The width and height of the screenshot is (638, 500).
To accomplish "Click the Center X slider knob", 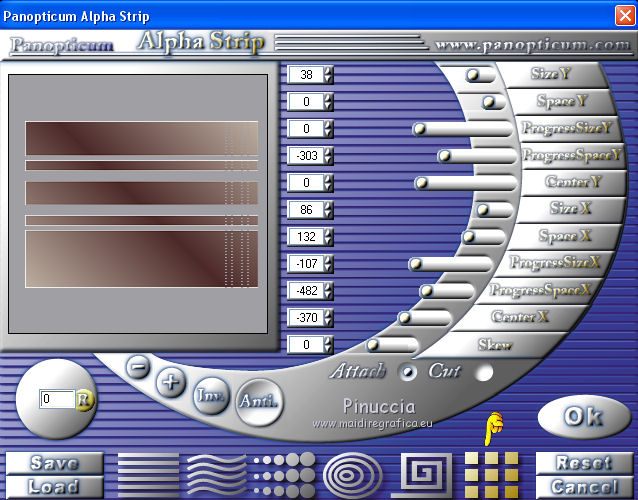I will pos(404,317).
